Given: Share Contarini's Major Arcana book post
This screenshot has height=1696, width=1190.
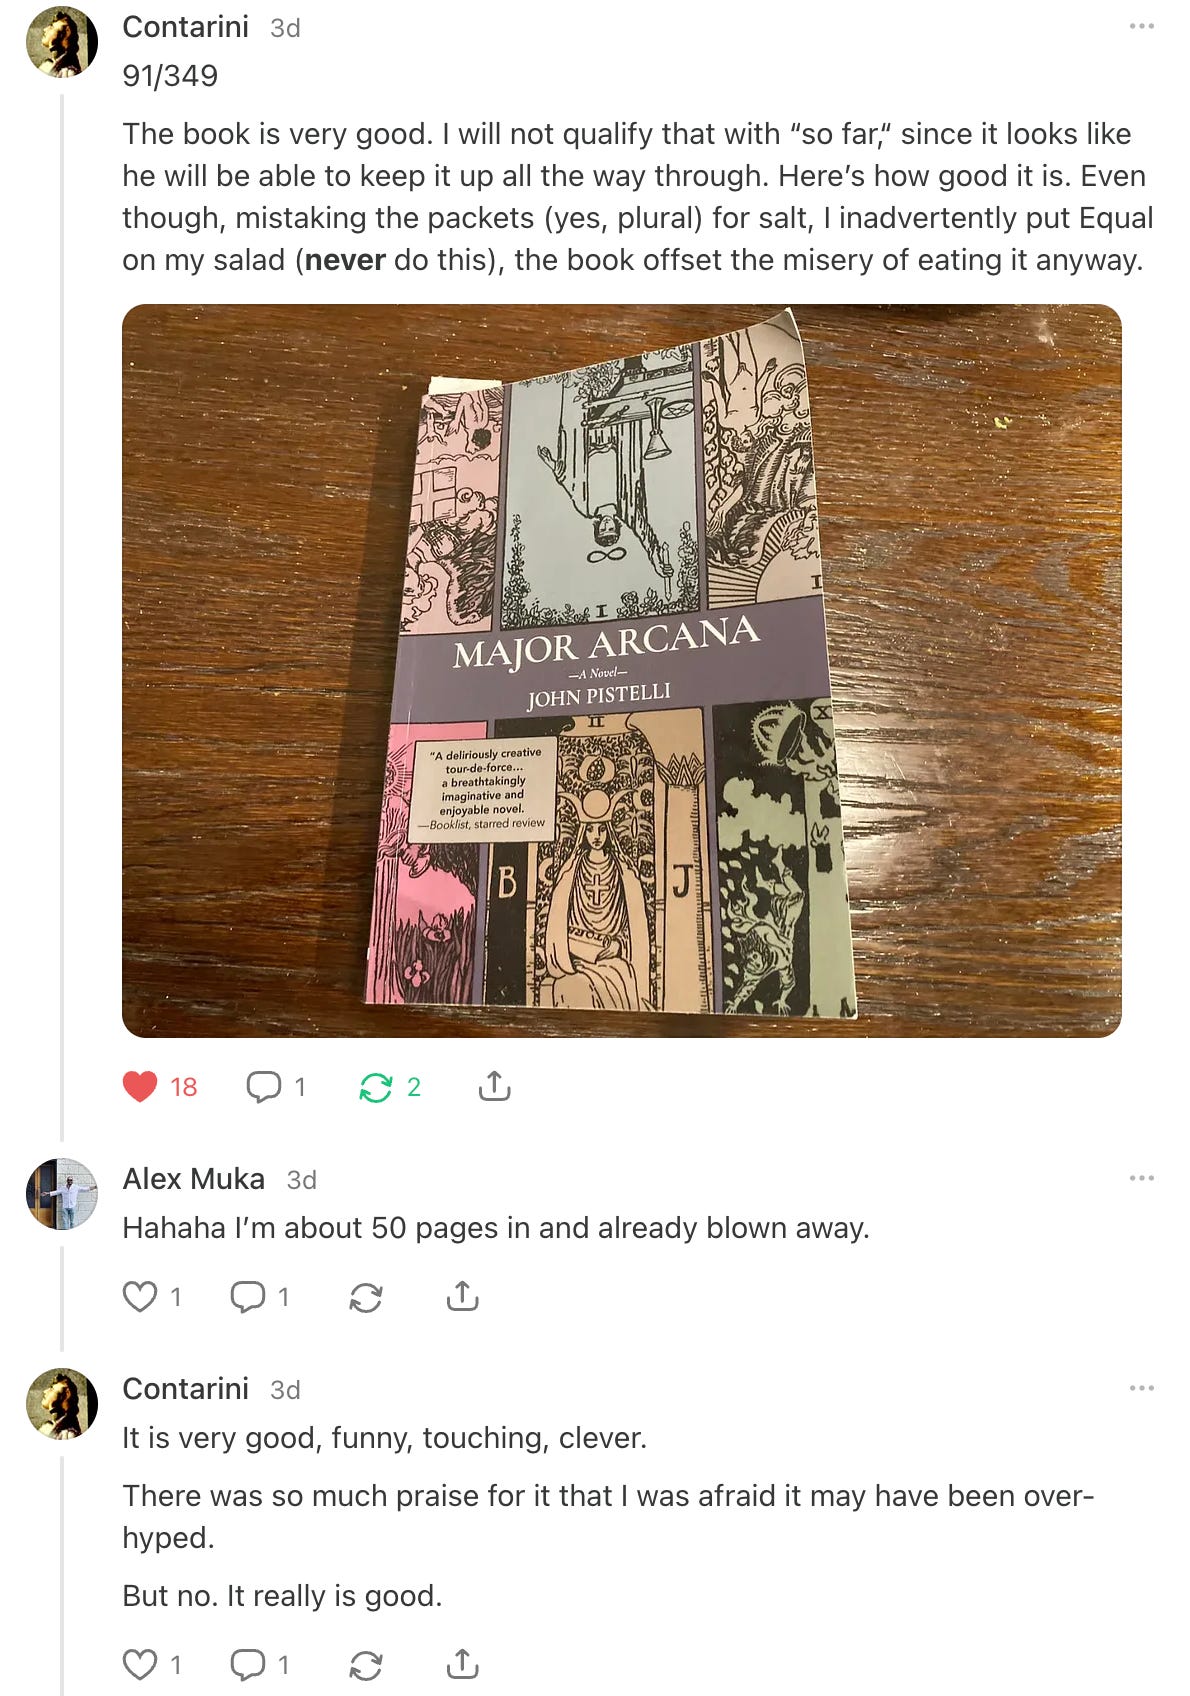Looking at the screenshot, I should (x=494, y=1086).
